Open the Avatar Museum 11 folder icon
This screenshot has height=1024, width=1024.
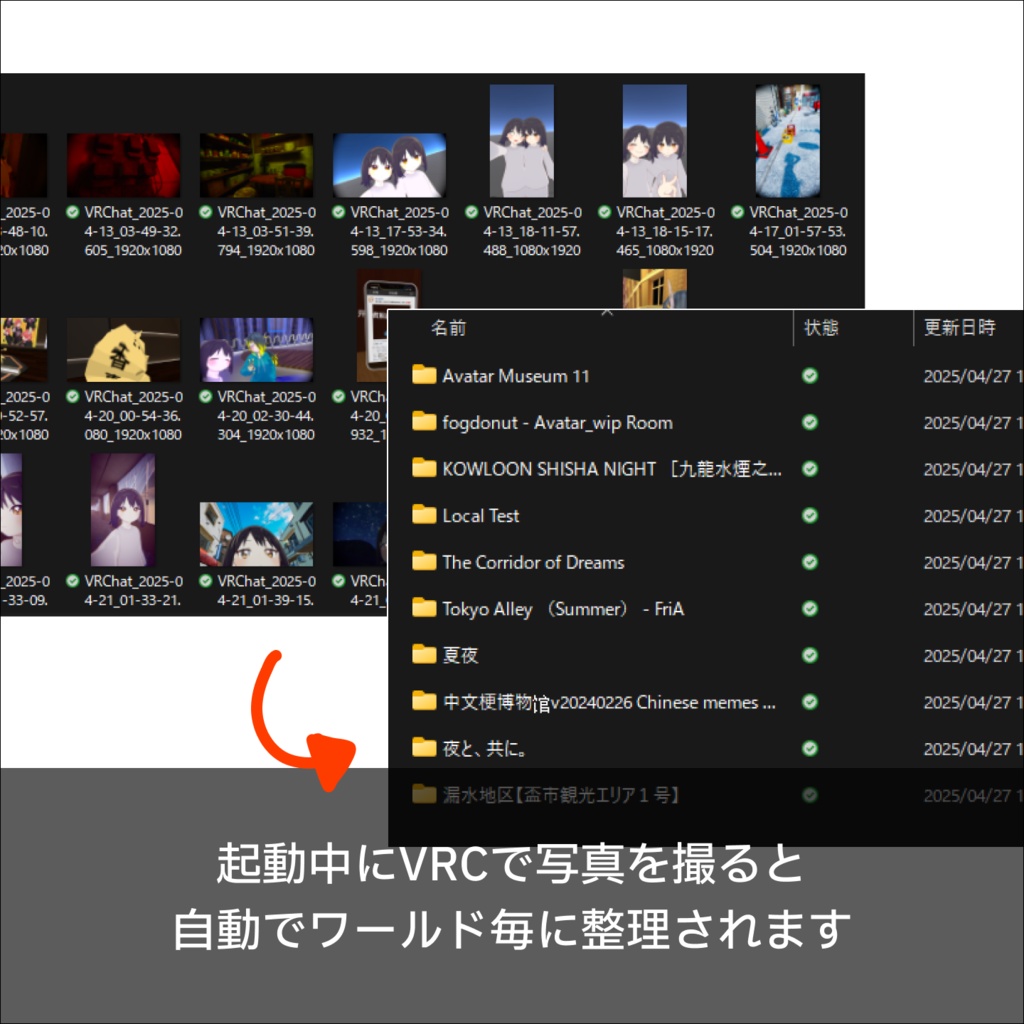point(423,375)
